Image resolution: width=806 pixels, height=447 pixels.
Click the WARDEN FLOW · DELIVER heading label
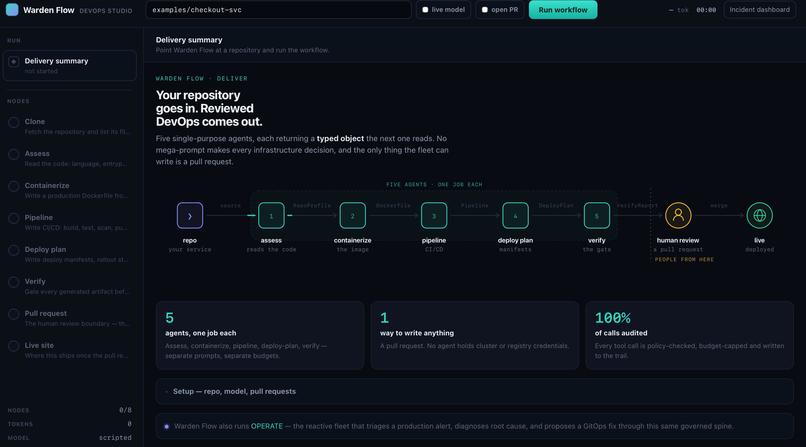pos(202,79)
